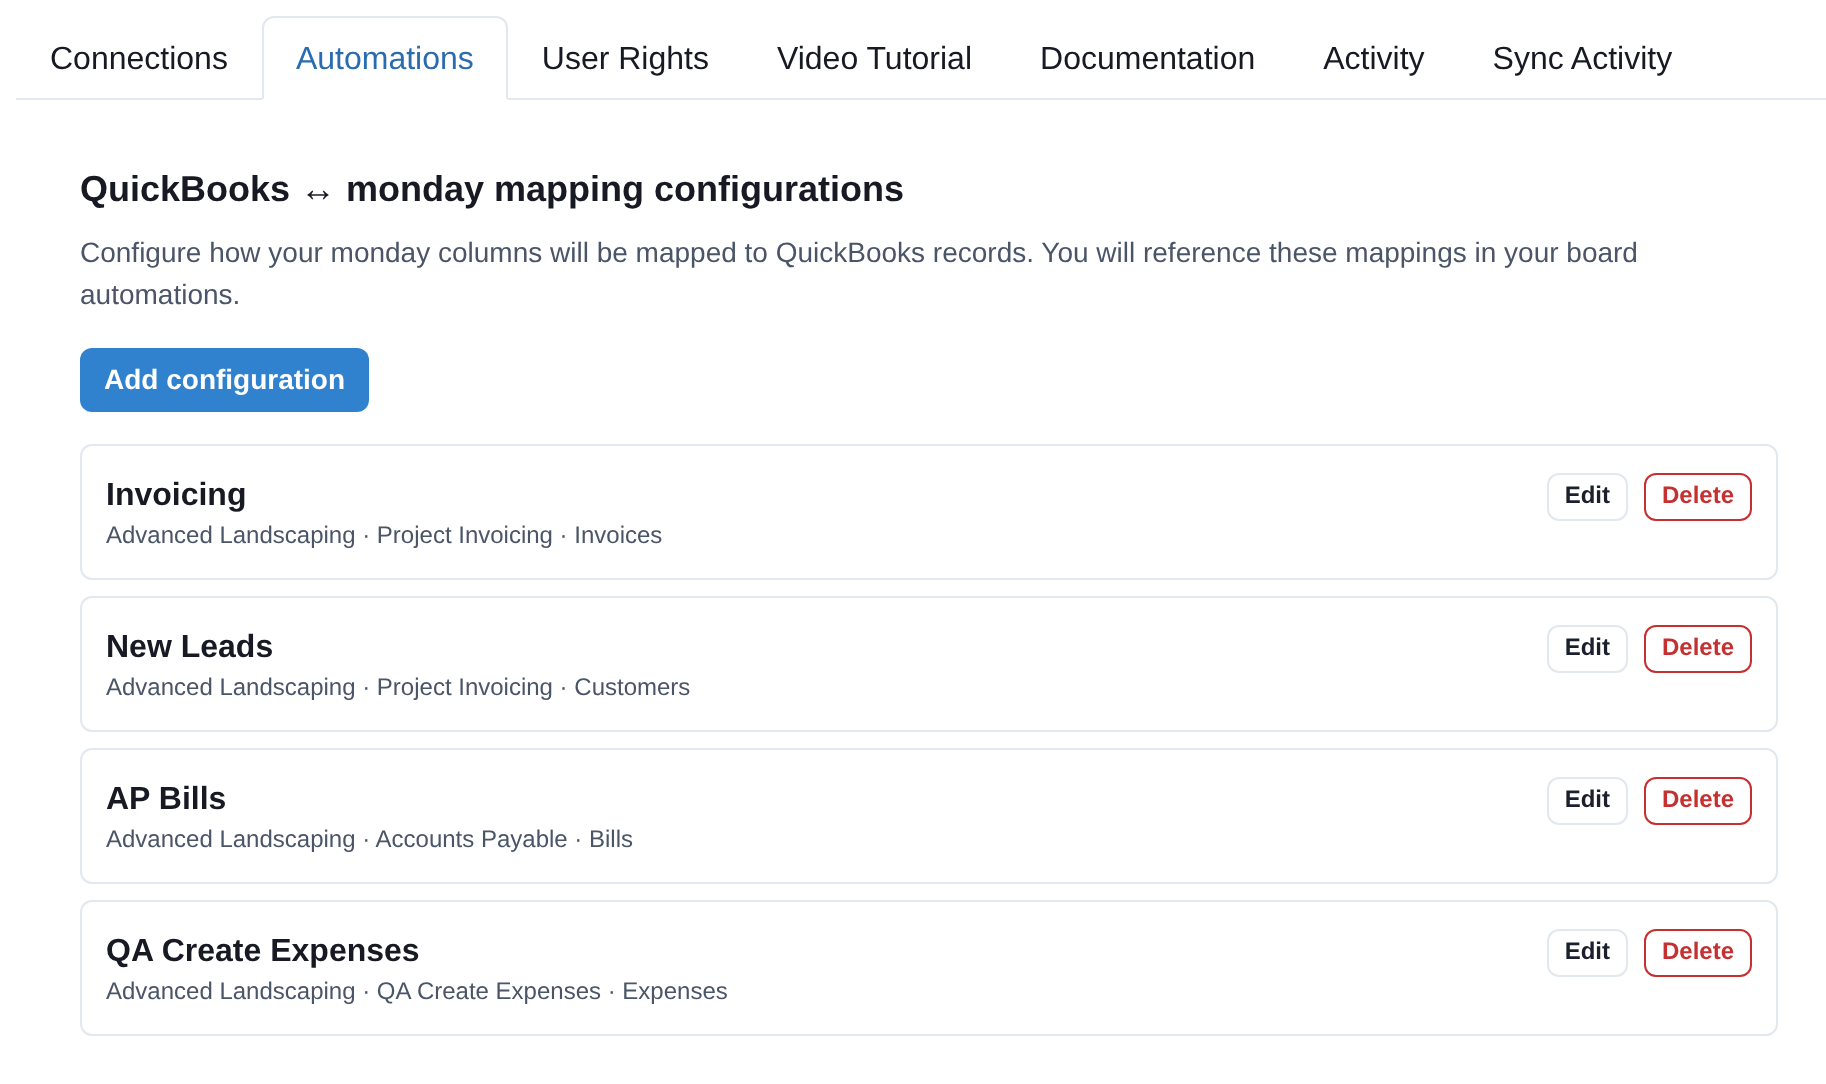Click the 'QA Create Expenses · Expenses' subtitle
The width and height of the screenshot is (1826, 1084).
552,992
